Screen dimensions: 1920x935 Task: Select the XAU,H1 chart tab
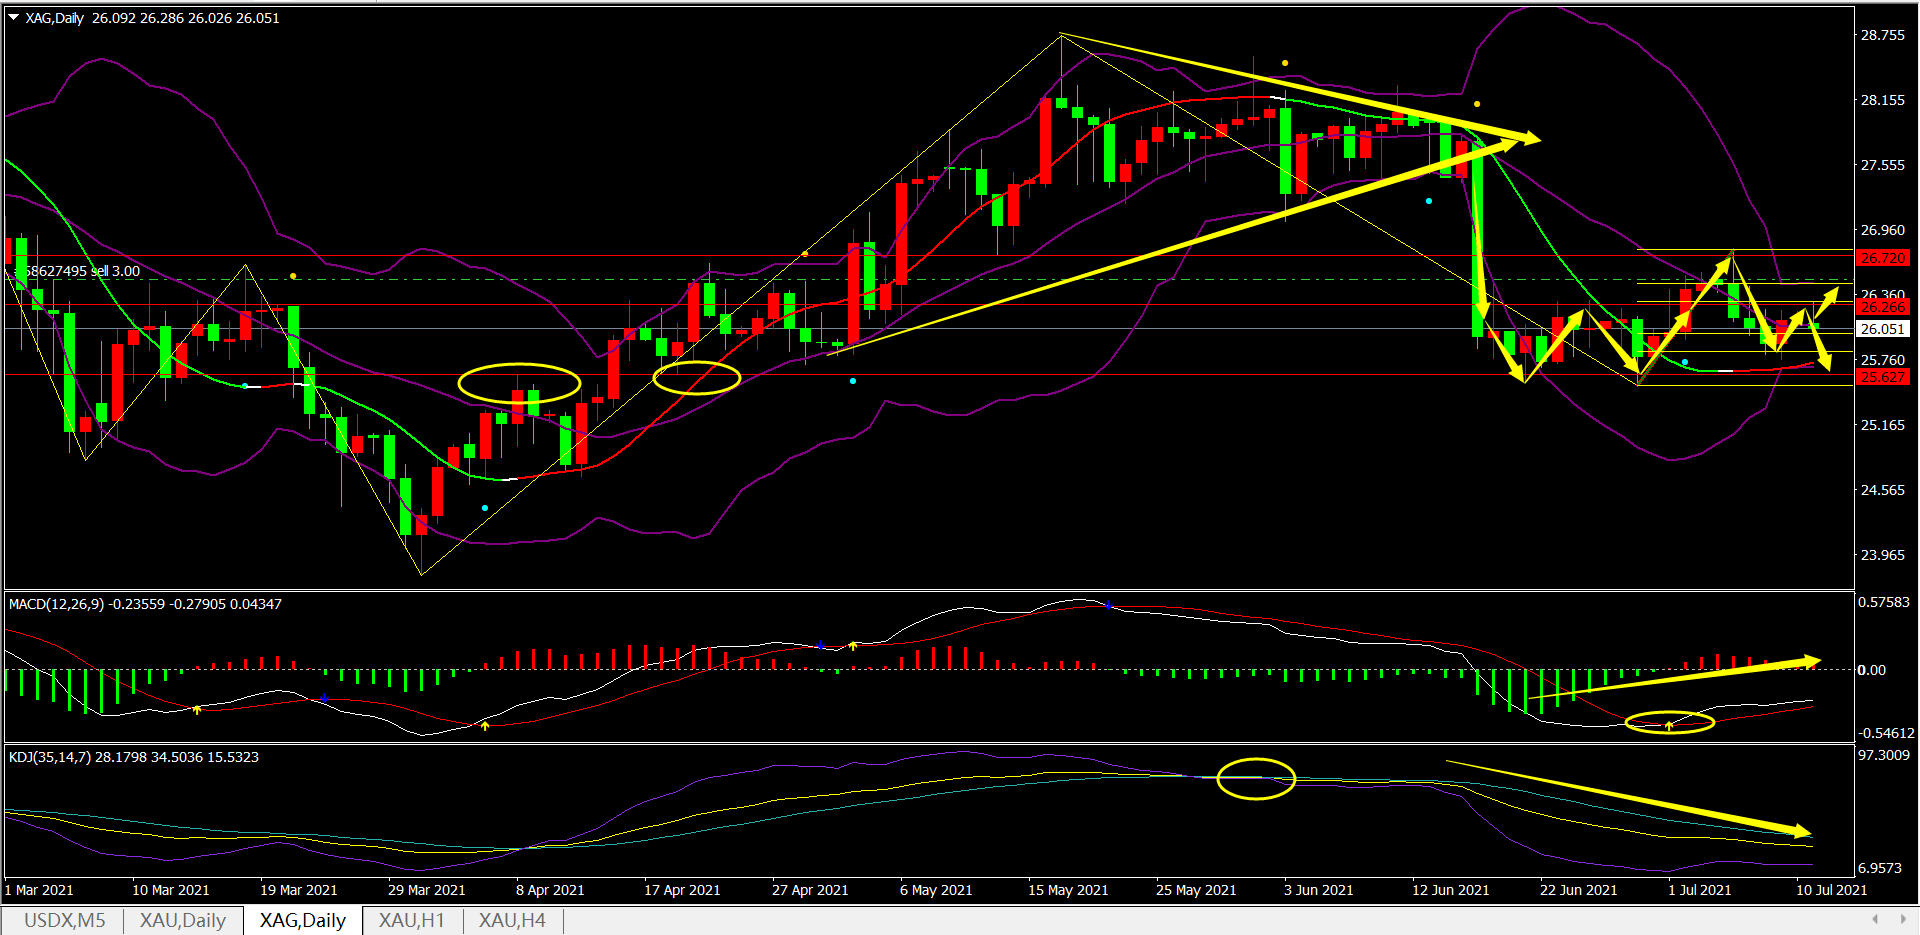pos(411,920)
